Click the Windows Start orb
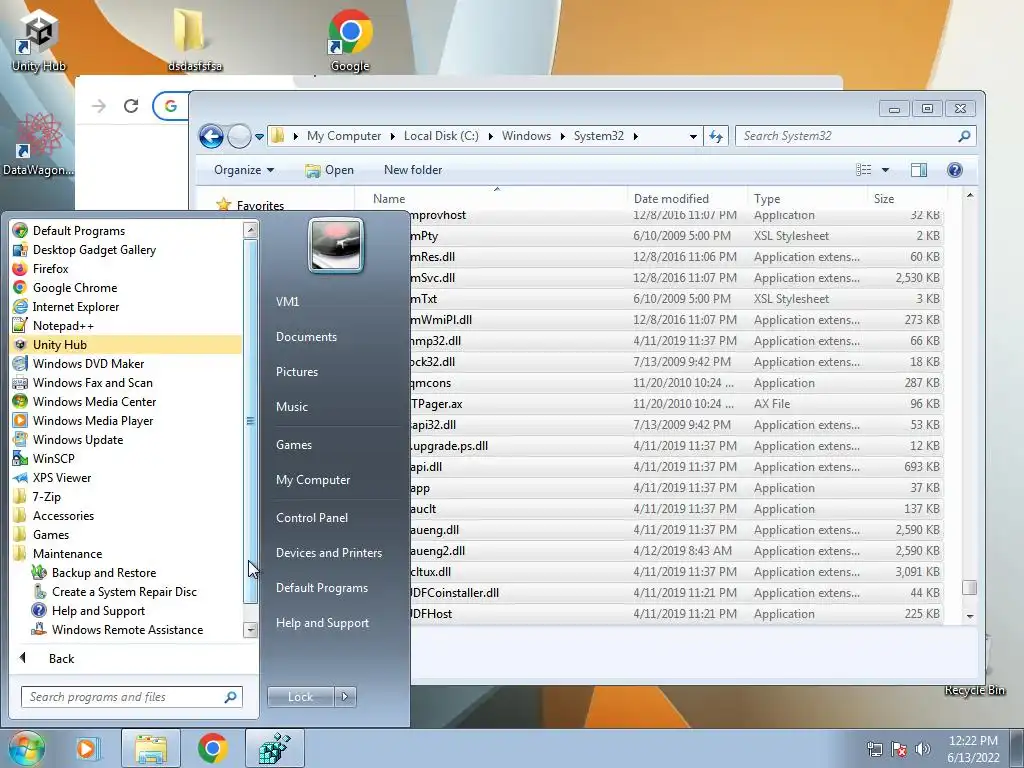Screen dimensions: 1024x768 click(x=26, y=748)
